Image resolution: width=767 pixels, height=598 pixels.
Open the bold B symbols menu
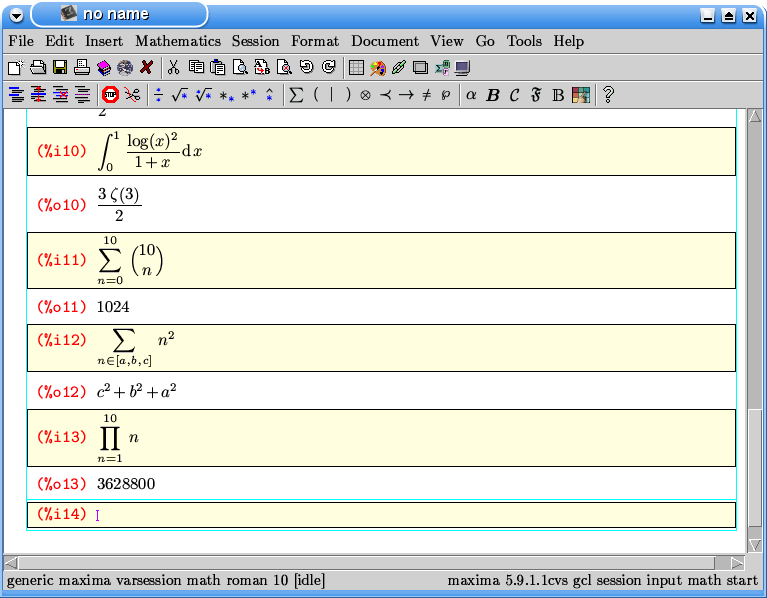click(493, 95)
